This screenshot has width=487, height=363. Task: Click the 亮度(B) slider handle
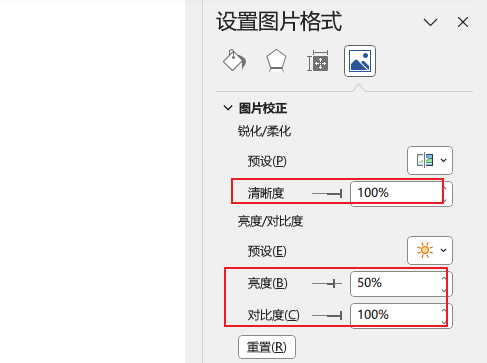(x=334, y=284)
